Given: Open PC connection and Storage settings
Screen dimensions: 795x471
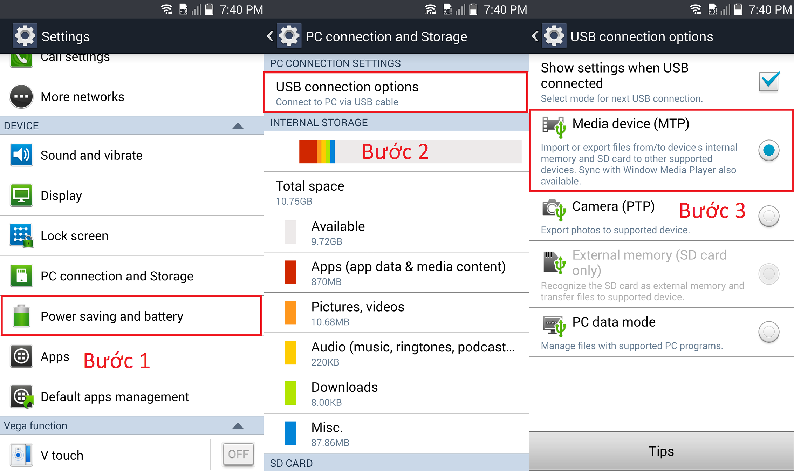Looking at the screenshot, I should (x=117, y=276).
